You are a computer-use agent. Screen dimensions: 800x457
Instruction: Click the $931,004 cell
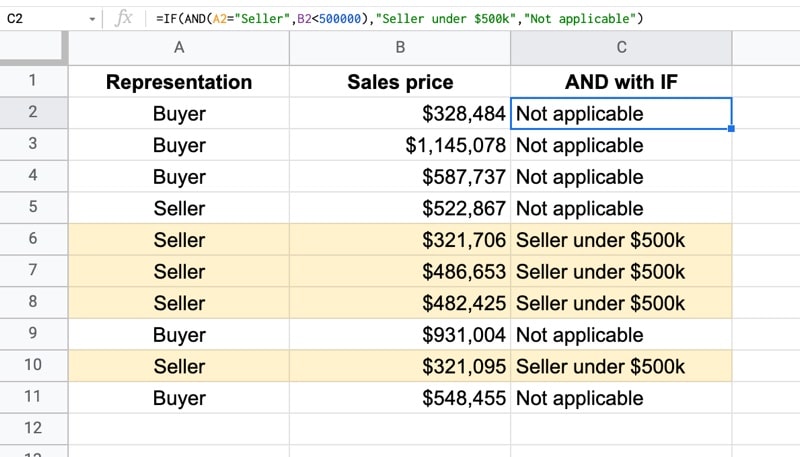(x=400, y=335)
